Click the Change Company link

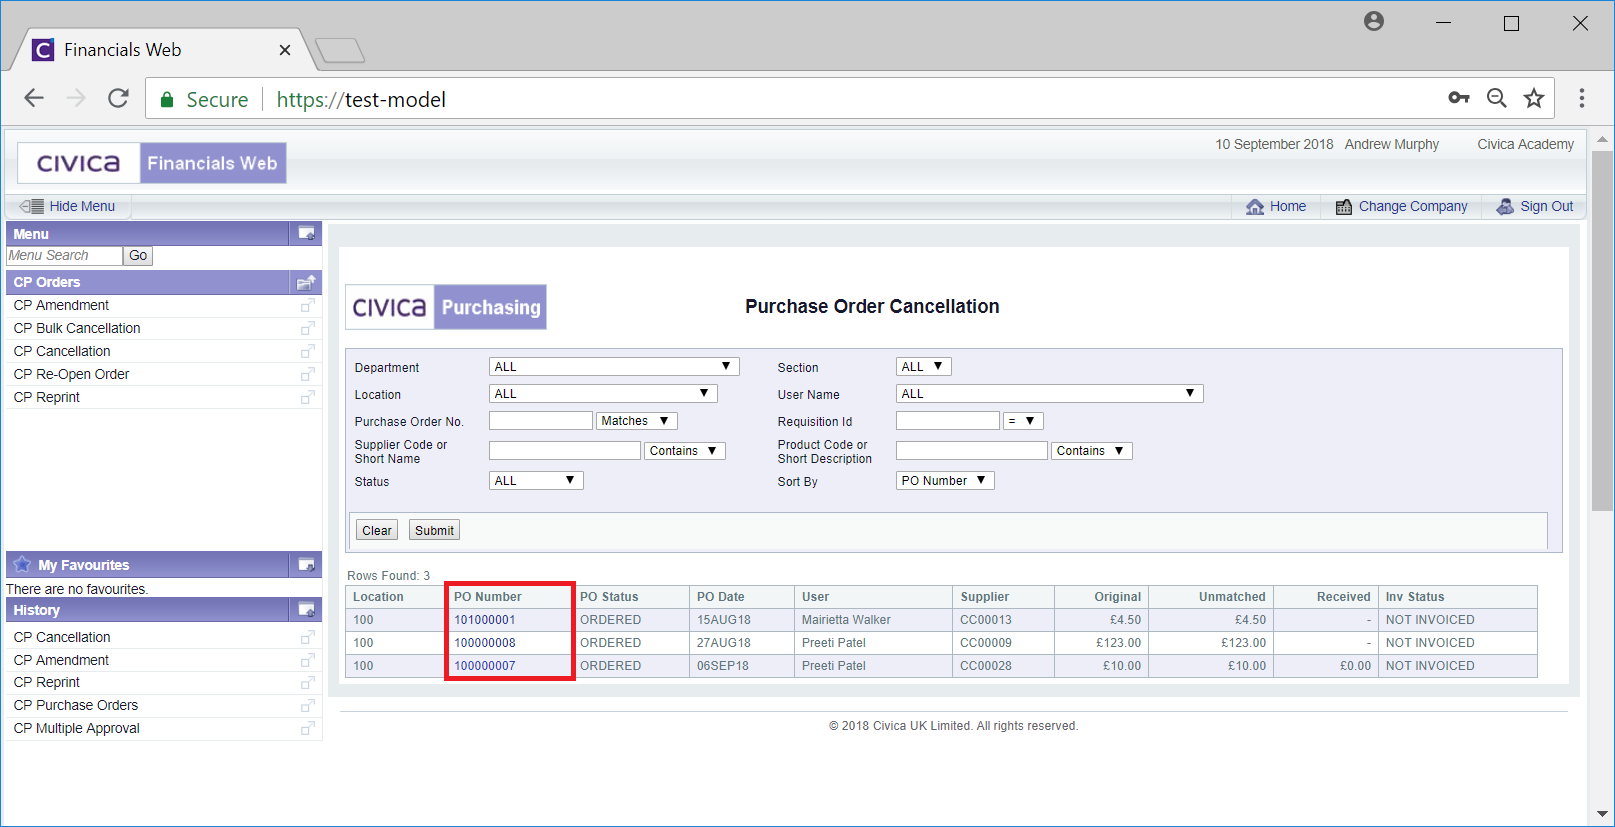coord(1413,206)
